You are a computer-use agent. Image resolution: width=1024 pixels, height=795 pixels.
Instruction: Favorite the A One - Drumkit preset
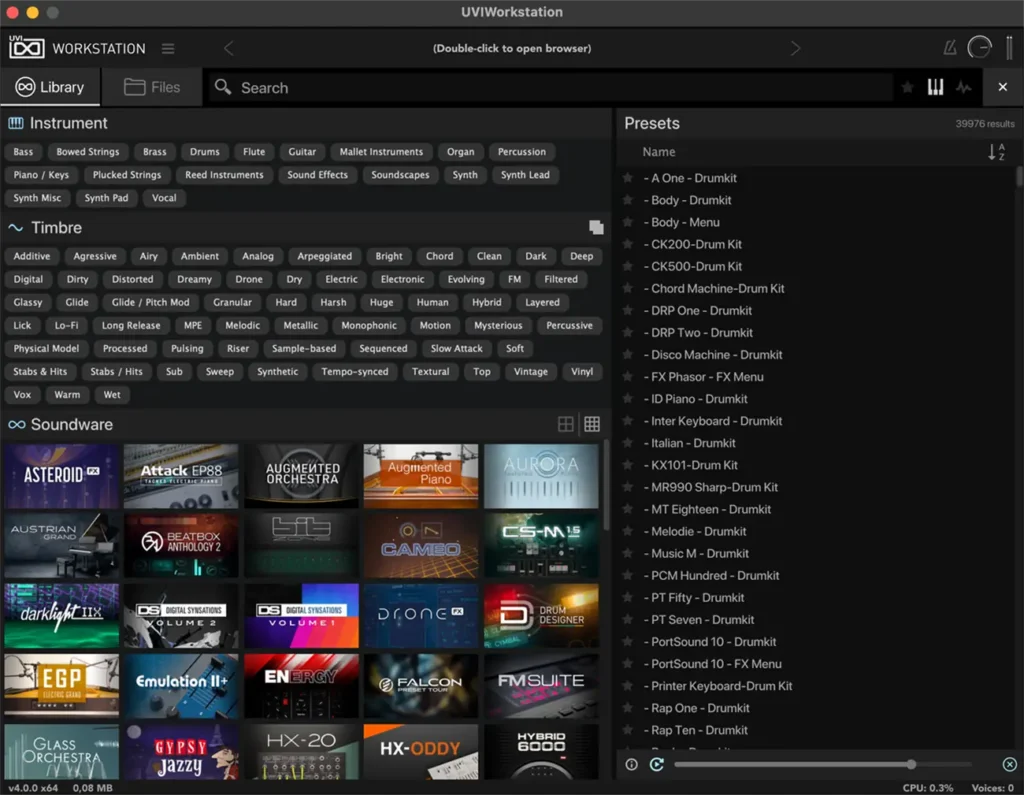point(628,178)
